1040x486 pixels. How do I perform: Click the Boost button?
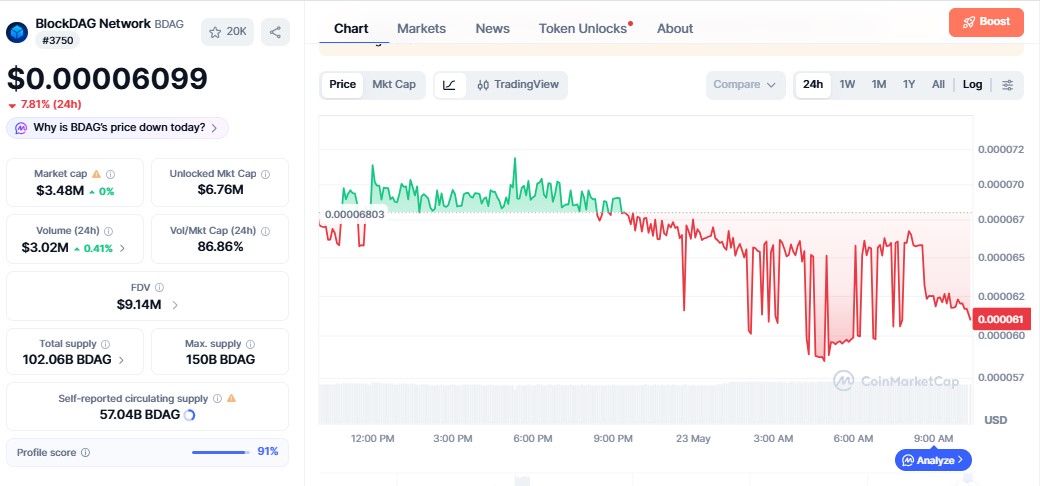pyautogui.click(x=986, y=22)
